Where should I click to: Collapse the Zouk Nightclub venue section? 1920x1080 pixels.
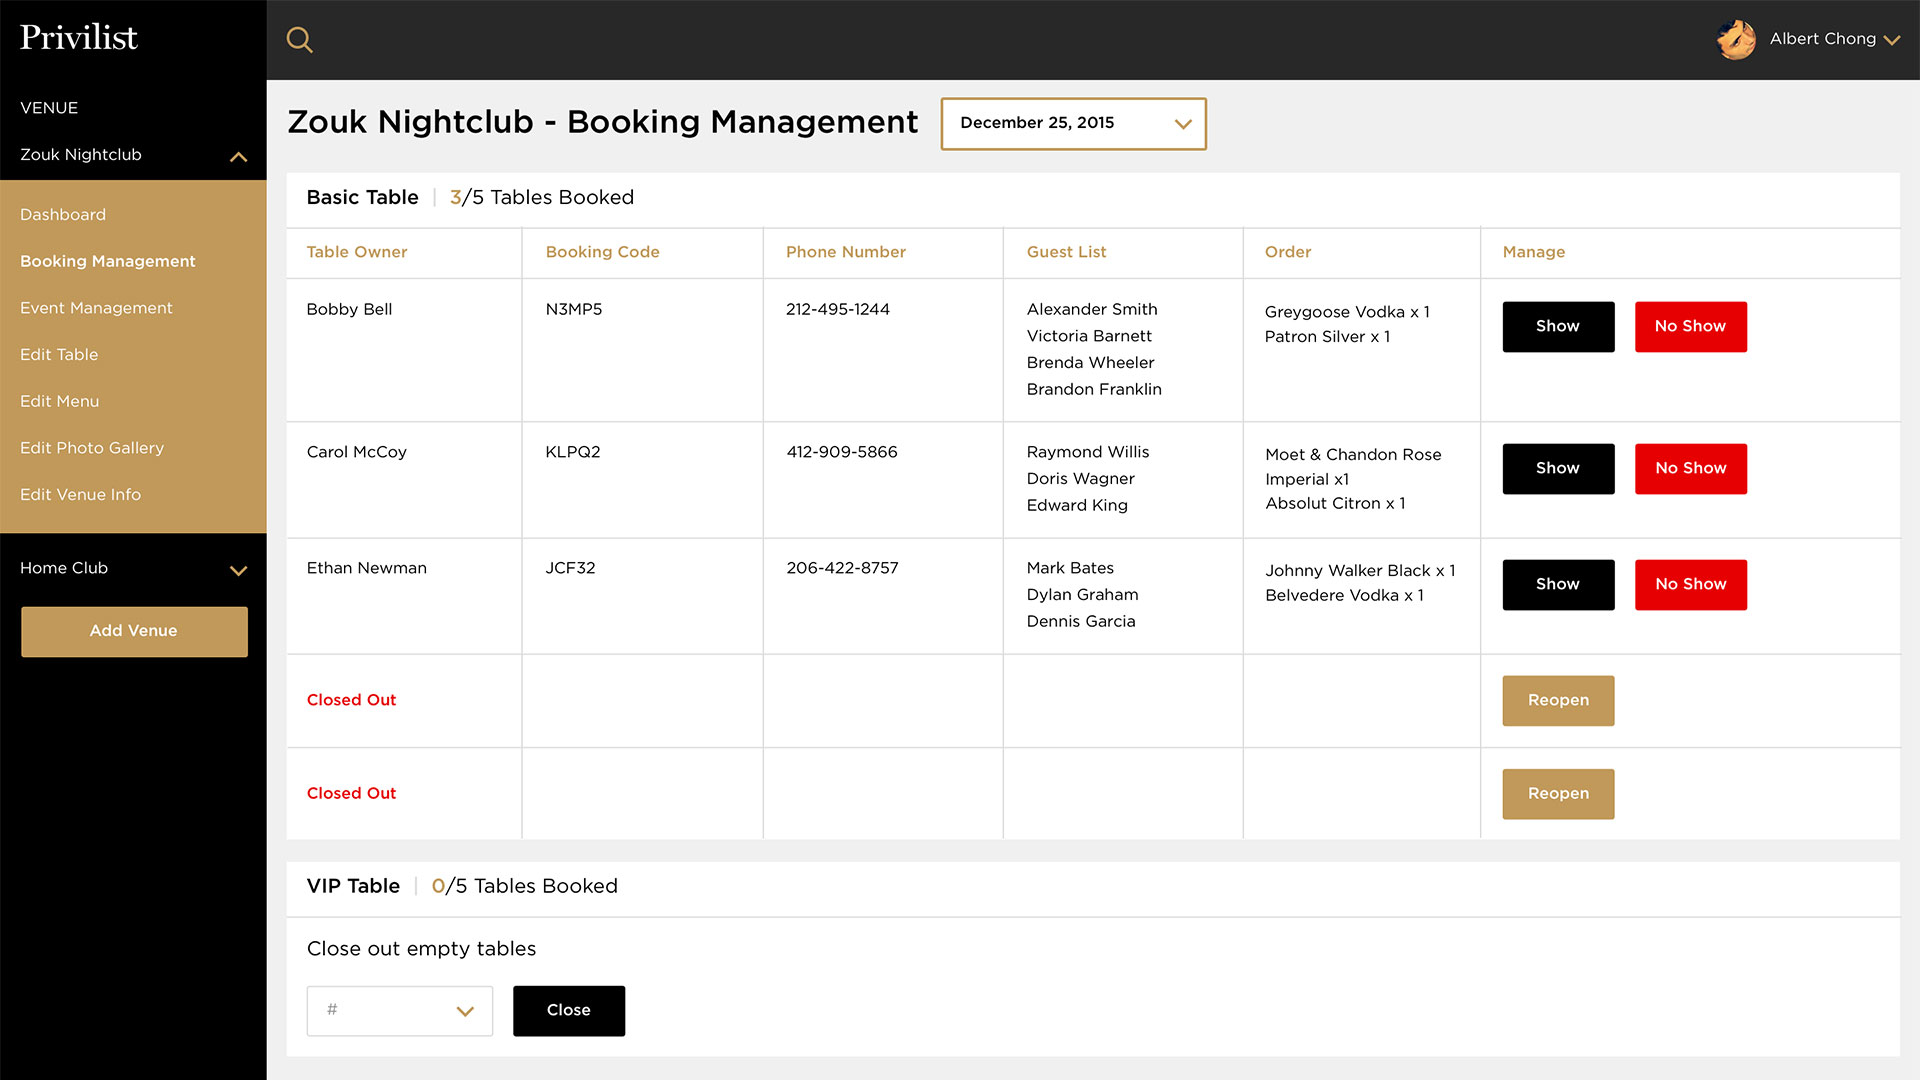pos(238,156)
